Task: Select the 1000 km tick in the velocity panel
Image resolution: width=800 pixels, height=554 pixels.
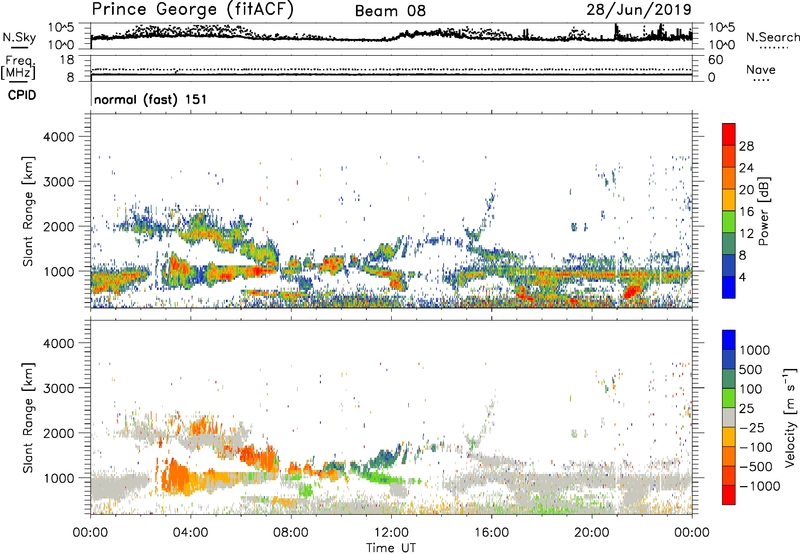Action: [59, 478]
